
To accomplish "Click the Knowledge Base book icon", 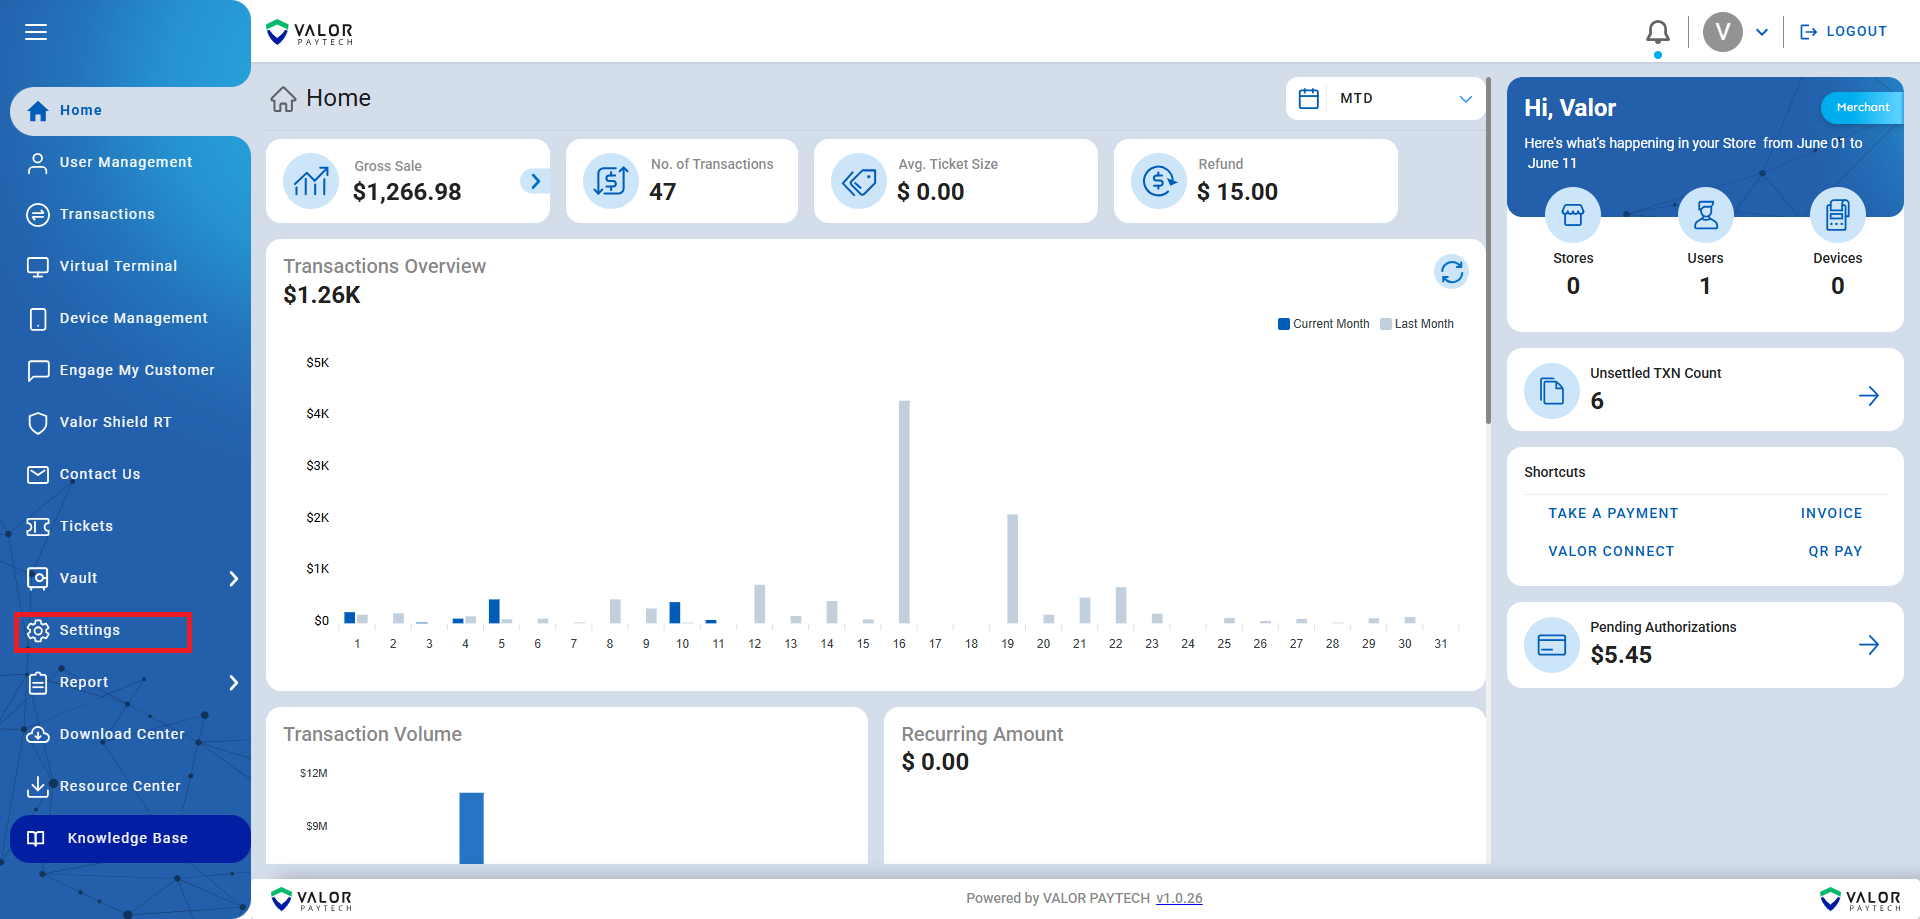I will [x=36, y=839].
